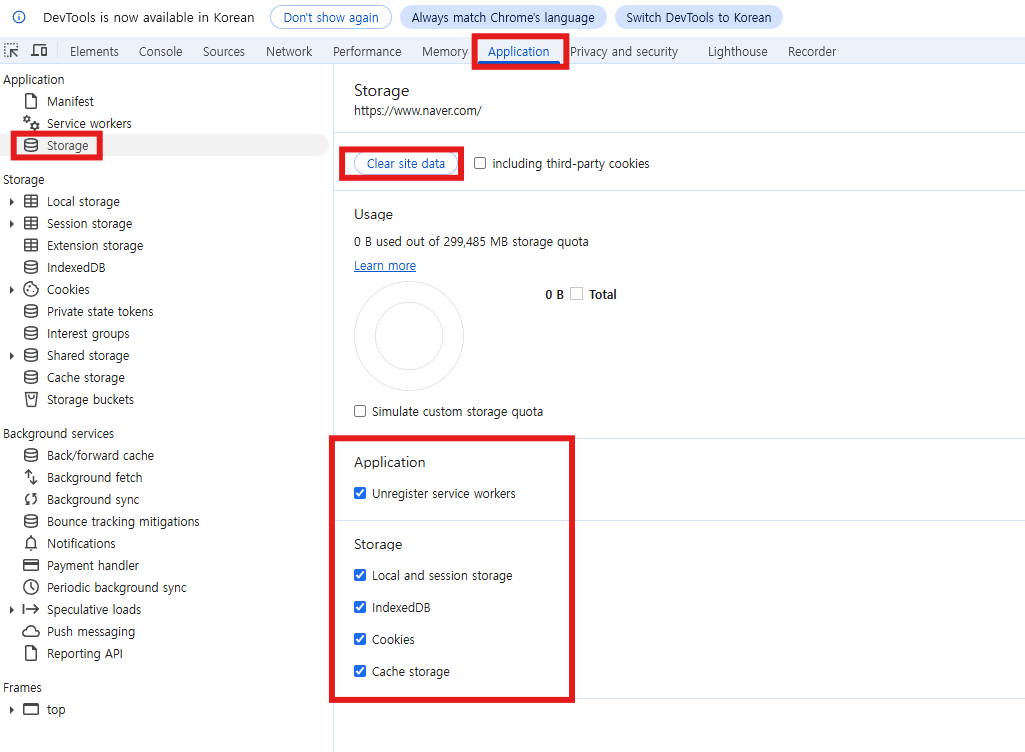Open the Performance tab
Viewport: 1025px width, 752px height.
(x=367, y=52)
